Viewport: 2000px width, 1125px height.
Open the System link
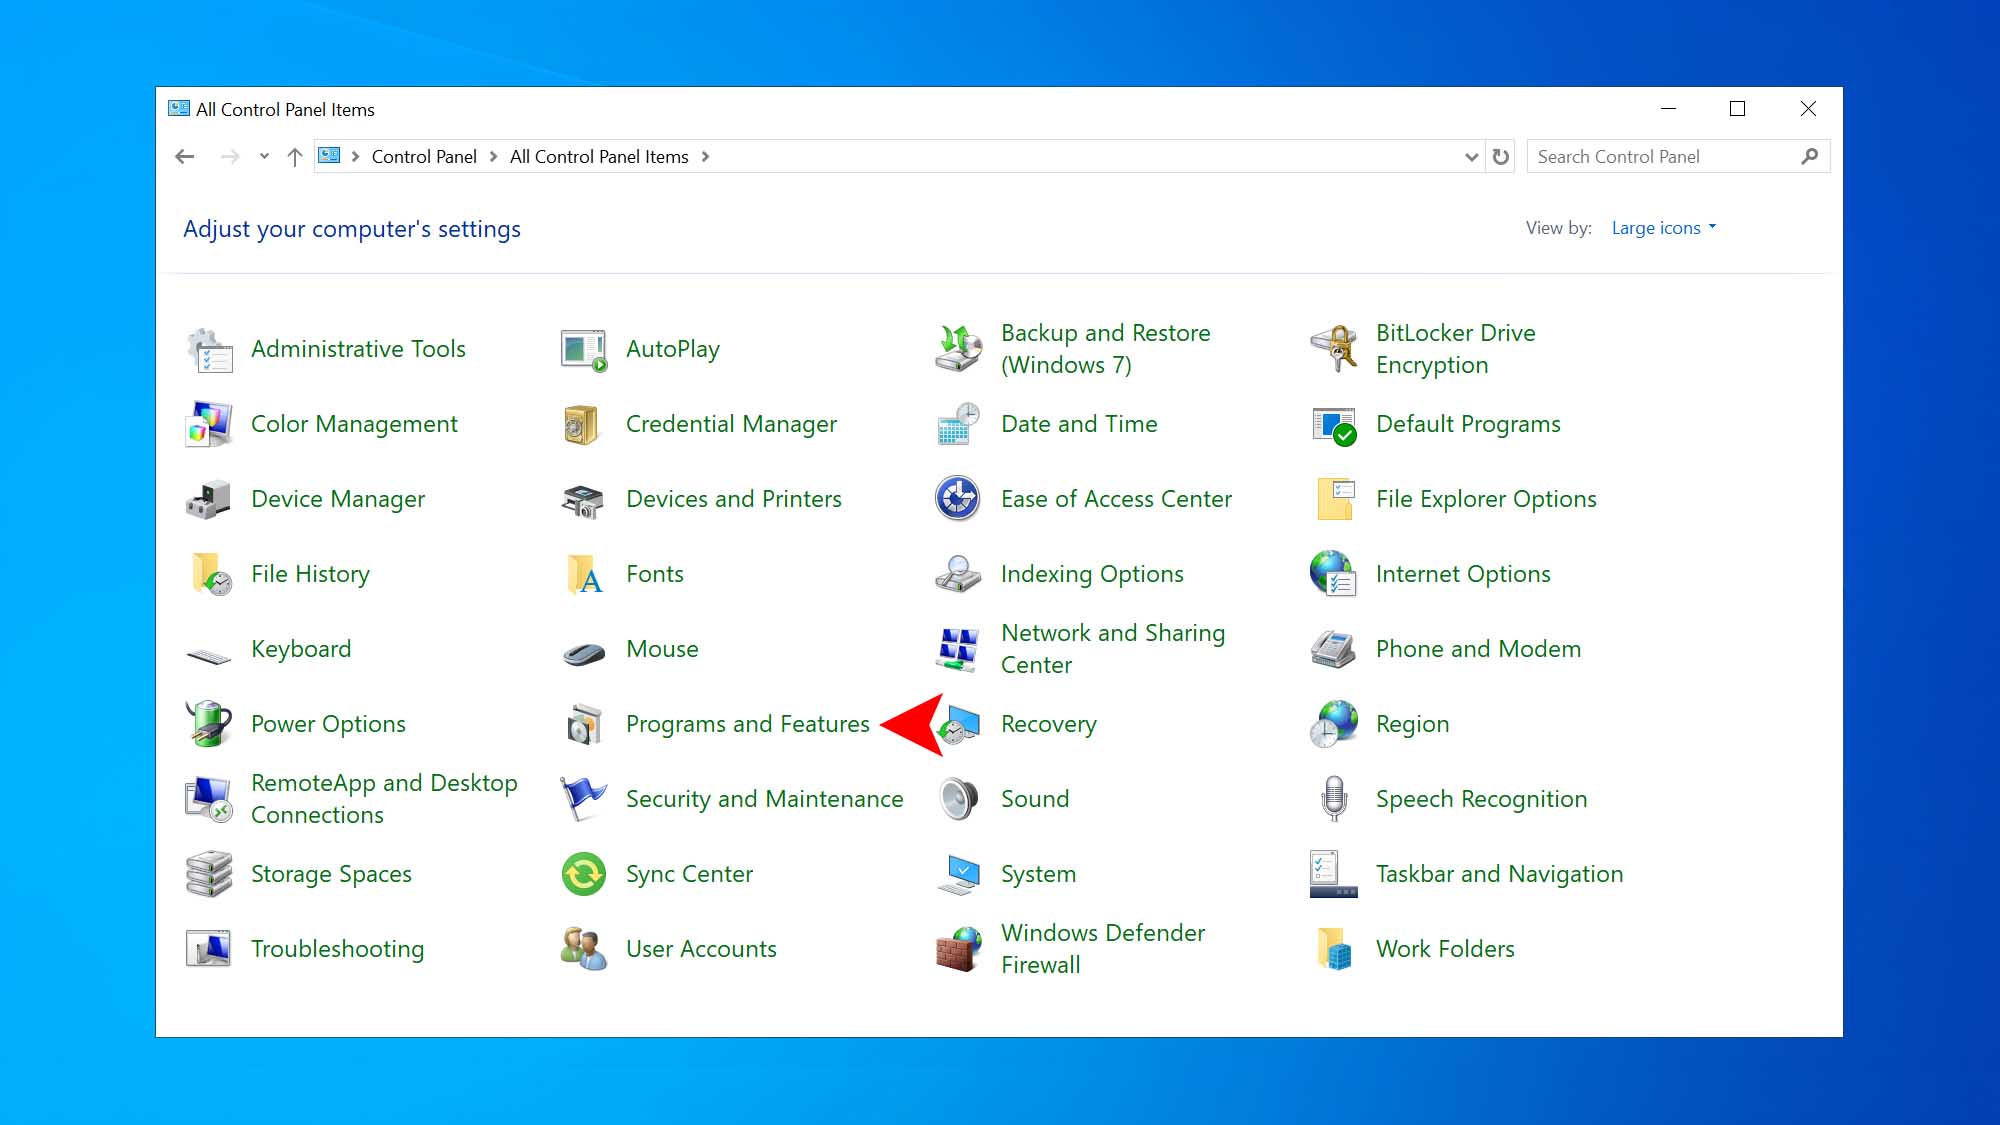[x=1038, y=874]
